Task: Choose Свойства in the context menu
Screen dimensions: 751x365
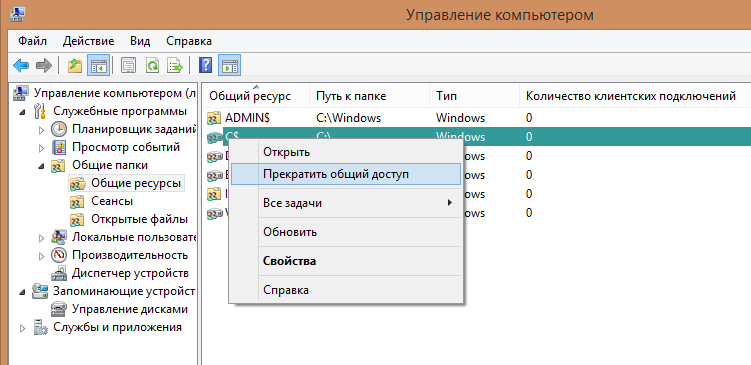Action: 345,261
